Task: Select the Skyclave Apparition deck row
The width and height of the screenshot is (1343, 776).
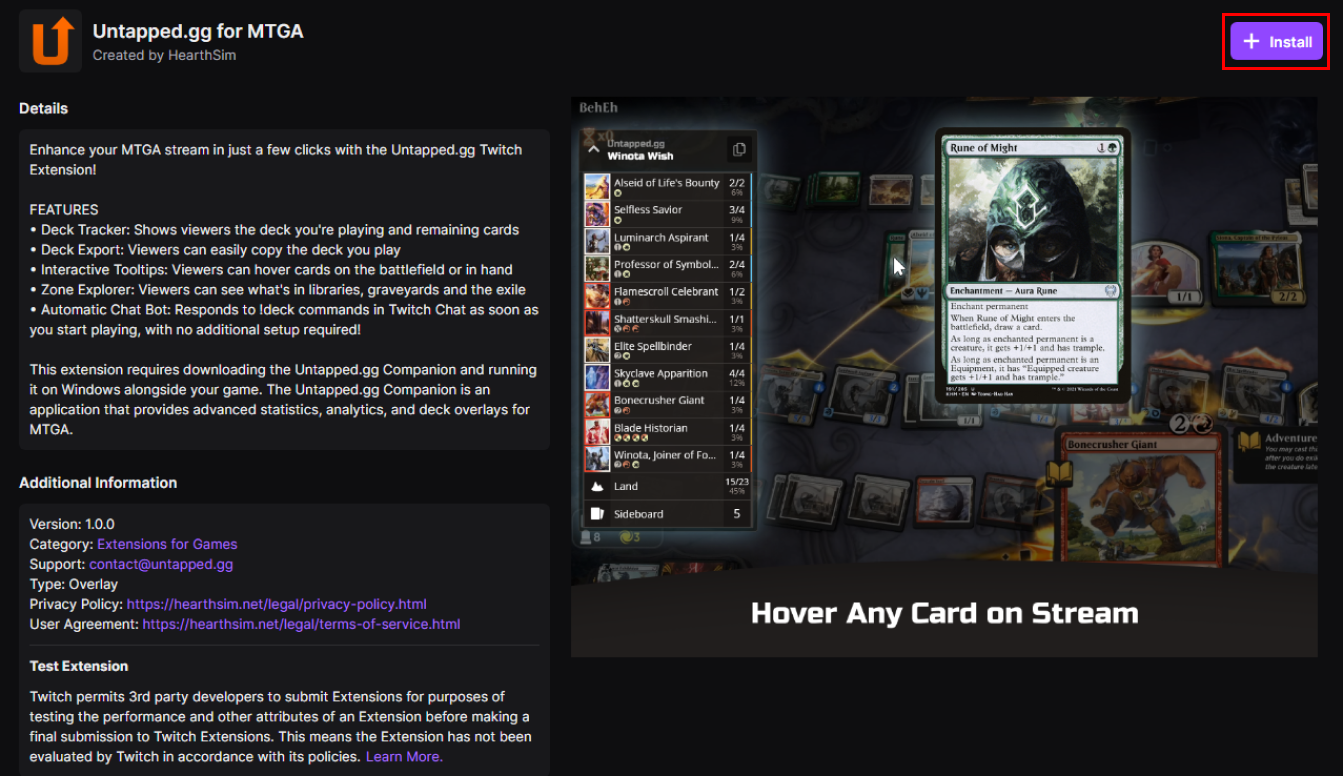Action: (667, 377)
